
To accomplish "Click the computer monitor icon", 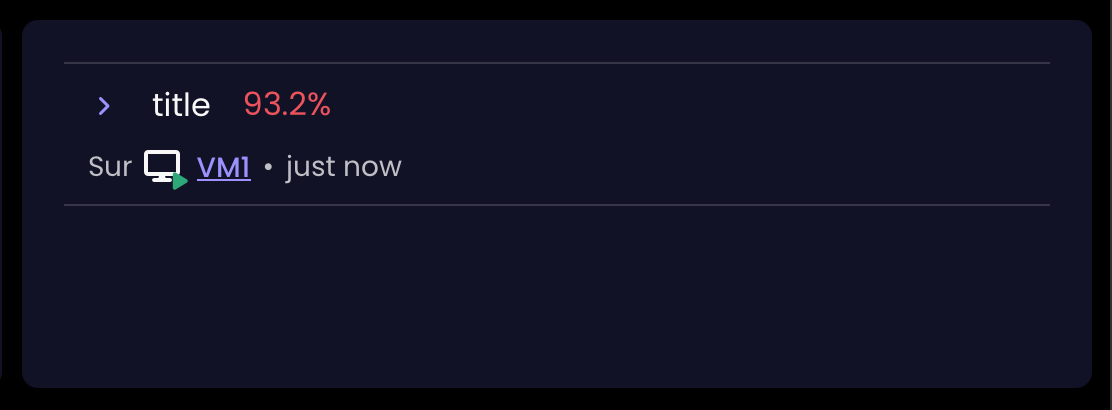I will click(162, 165).
